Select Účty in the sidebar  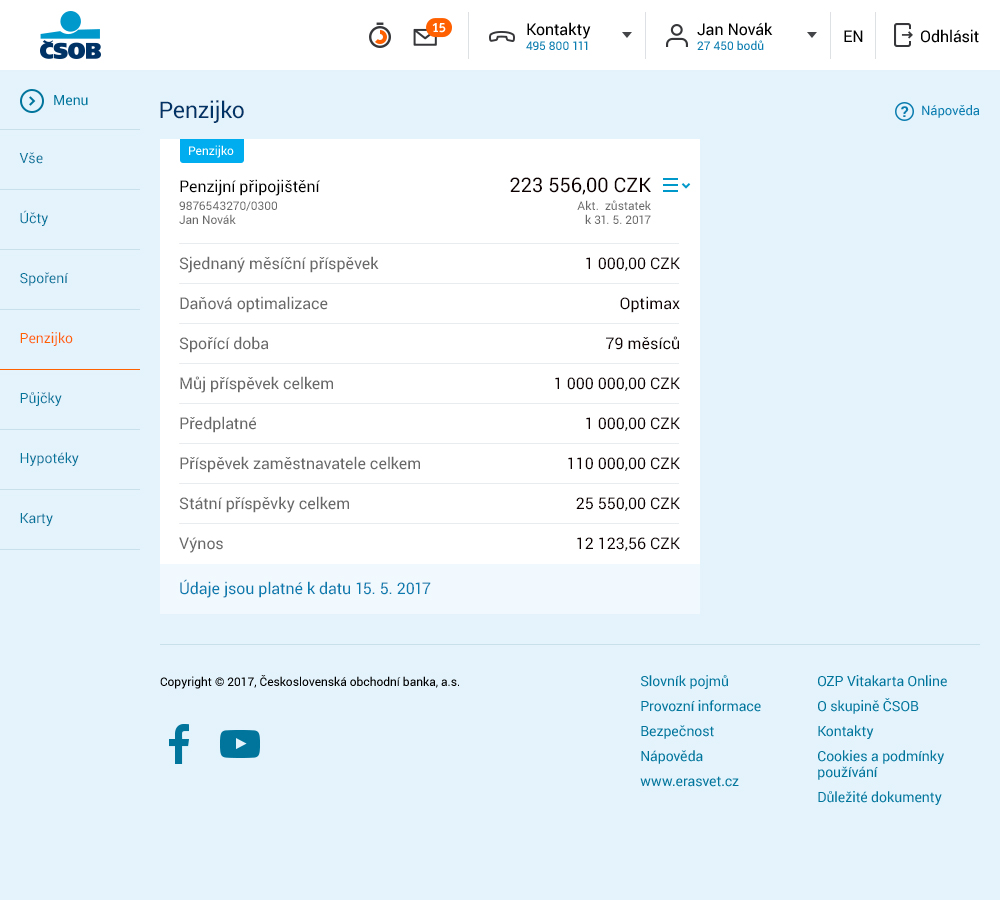34,218
